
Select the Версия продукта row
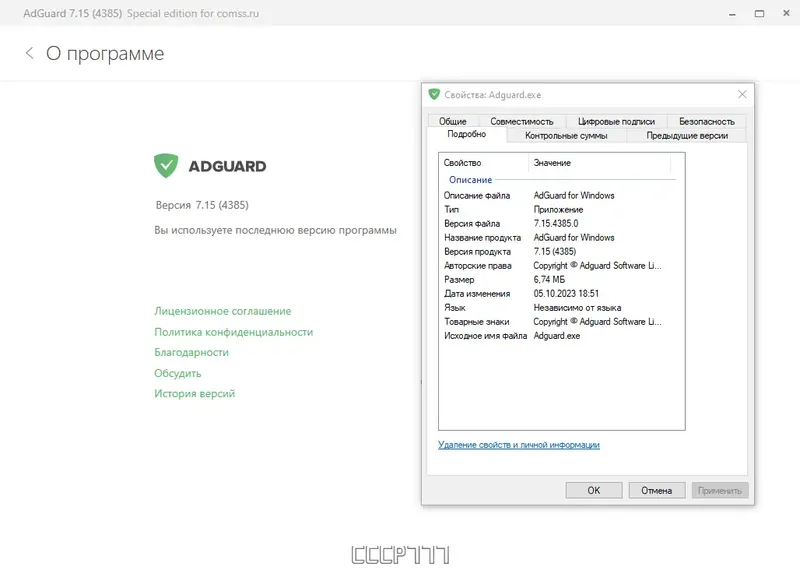(561, 252)
